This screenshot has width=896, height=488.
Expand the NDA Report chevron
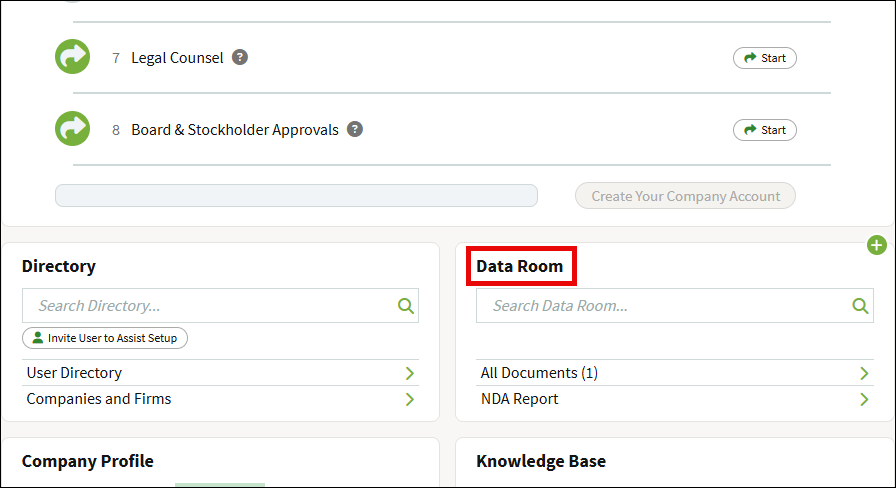pyautogui.click(x=864, y=399)
